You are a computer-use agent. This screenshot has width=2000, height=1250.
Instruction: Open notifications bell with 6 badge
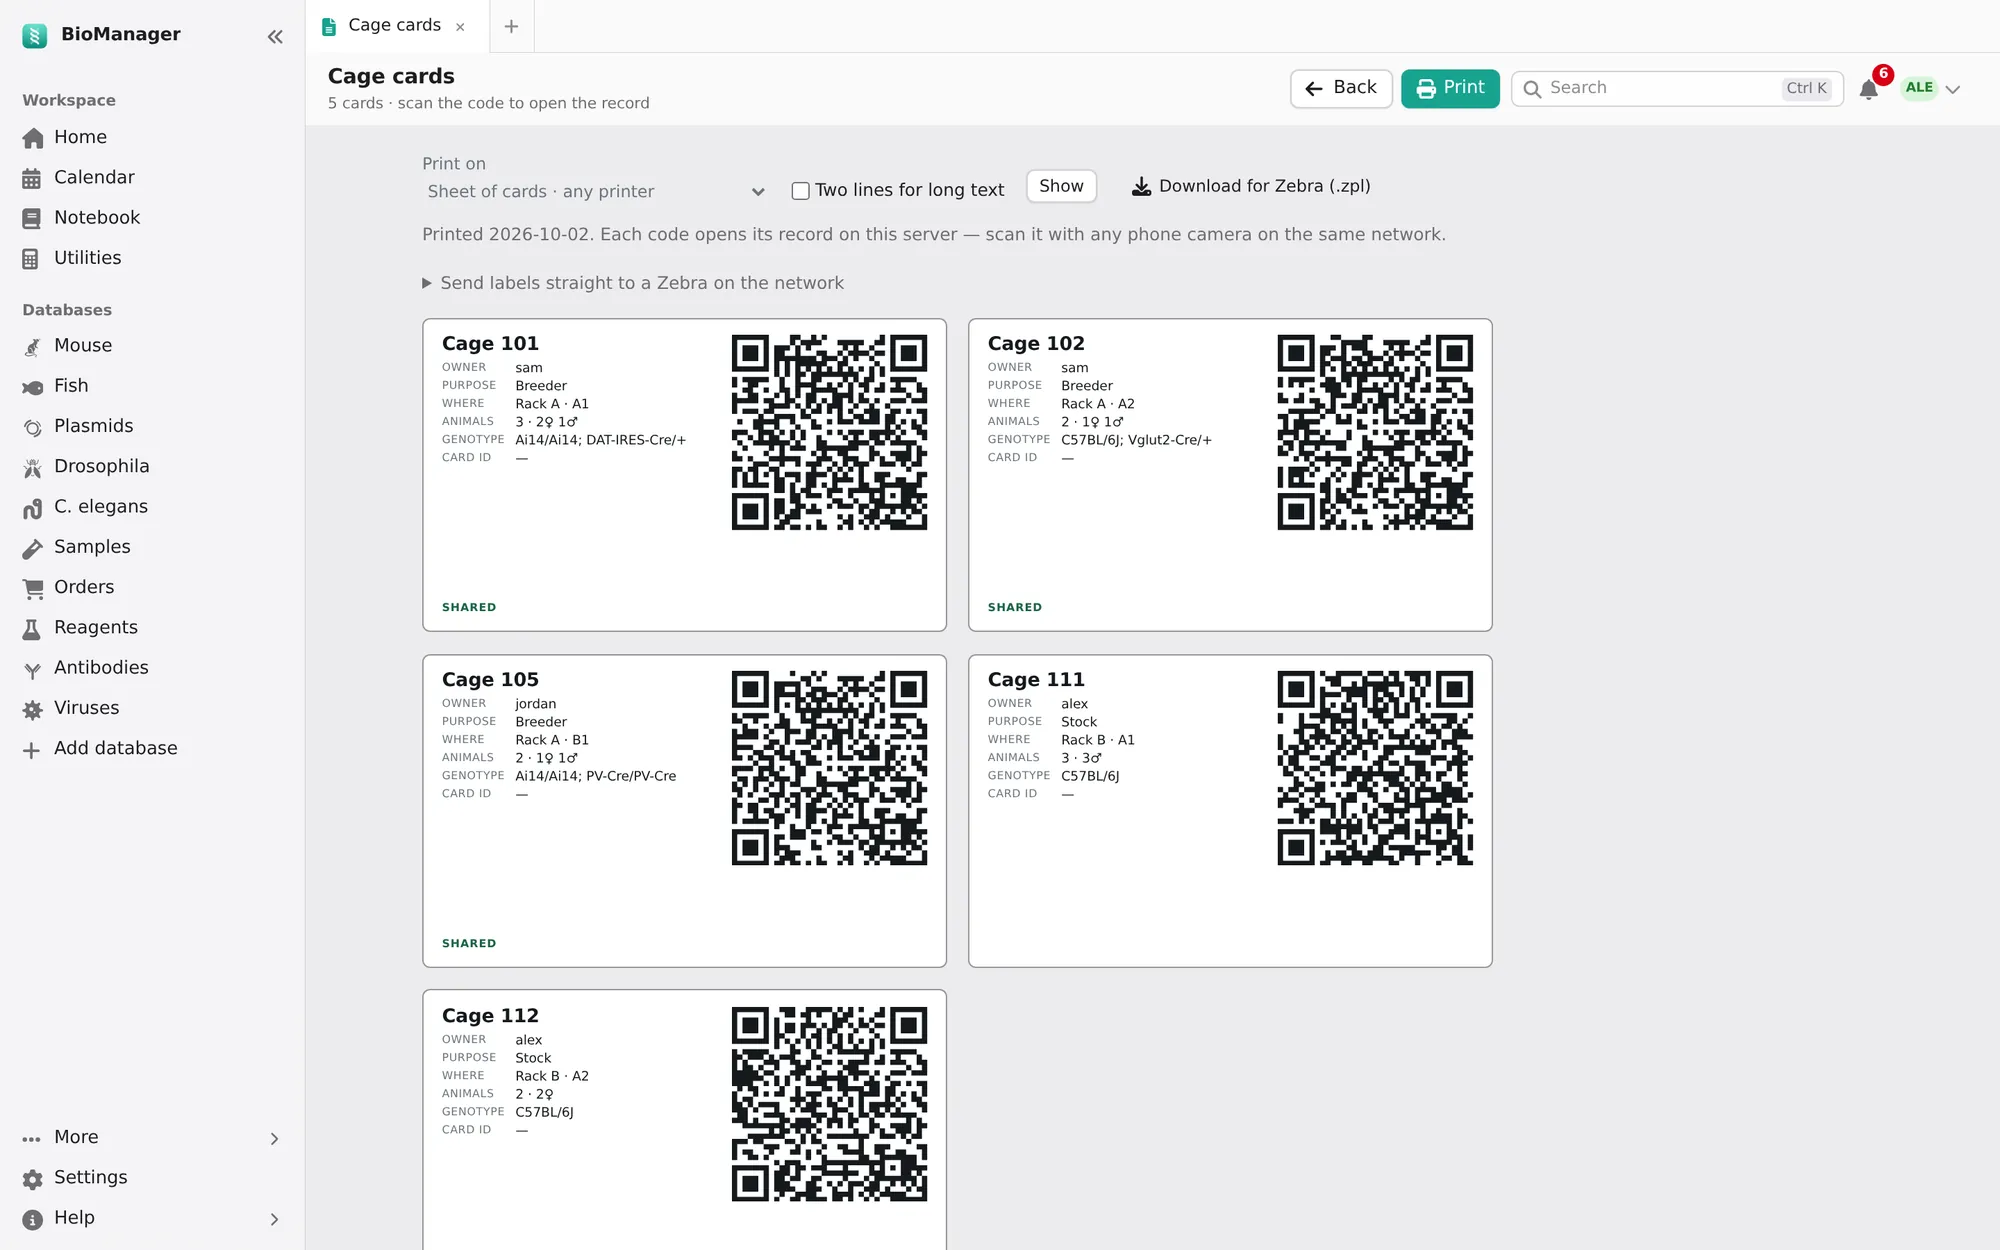tap(1868, 88)
